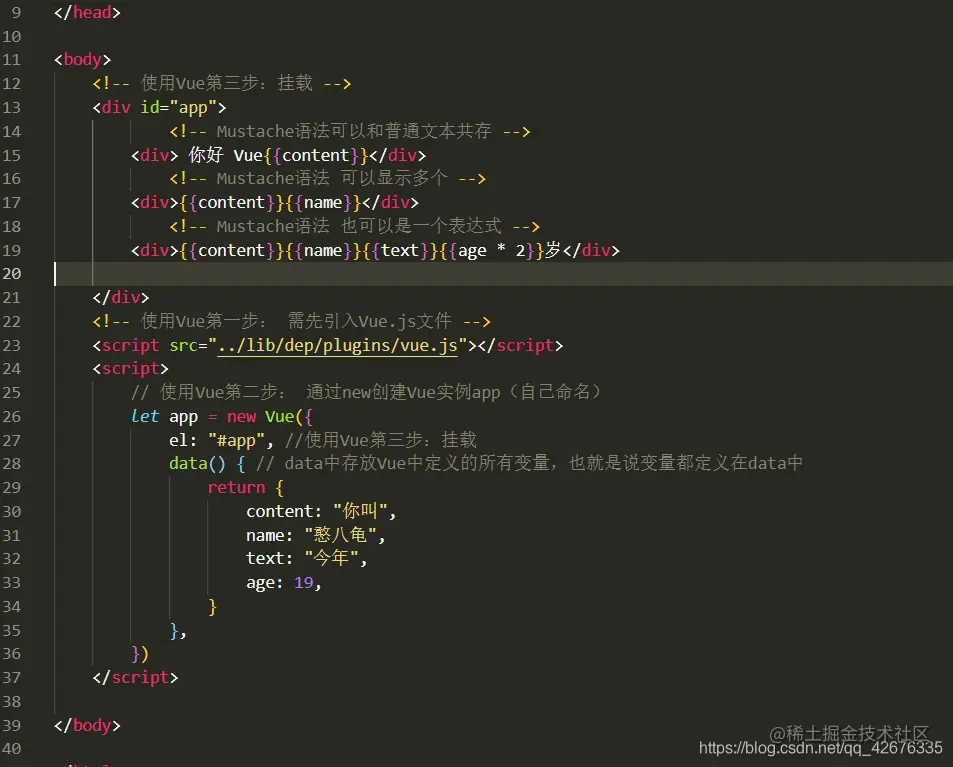Image resolution: width=953 pixels, height=767 pixels.
Task: Click line number 11 in the gutter
Action: click(12, 60)
